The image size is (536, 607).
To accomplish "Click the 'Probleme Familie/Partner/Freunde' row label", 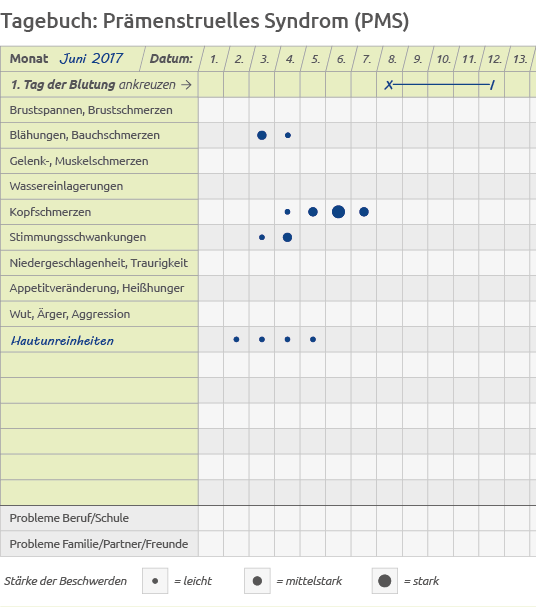I will (99, 544).
